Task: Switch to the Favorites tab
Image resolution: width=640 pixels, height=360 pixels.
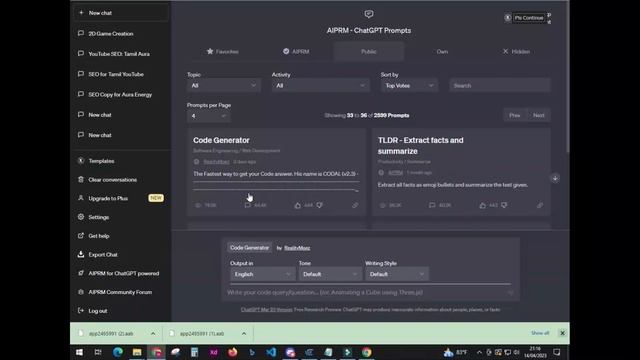Action: coord(222,51)
